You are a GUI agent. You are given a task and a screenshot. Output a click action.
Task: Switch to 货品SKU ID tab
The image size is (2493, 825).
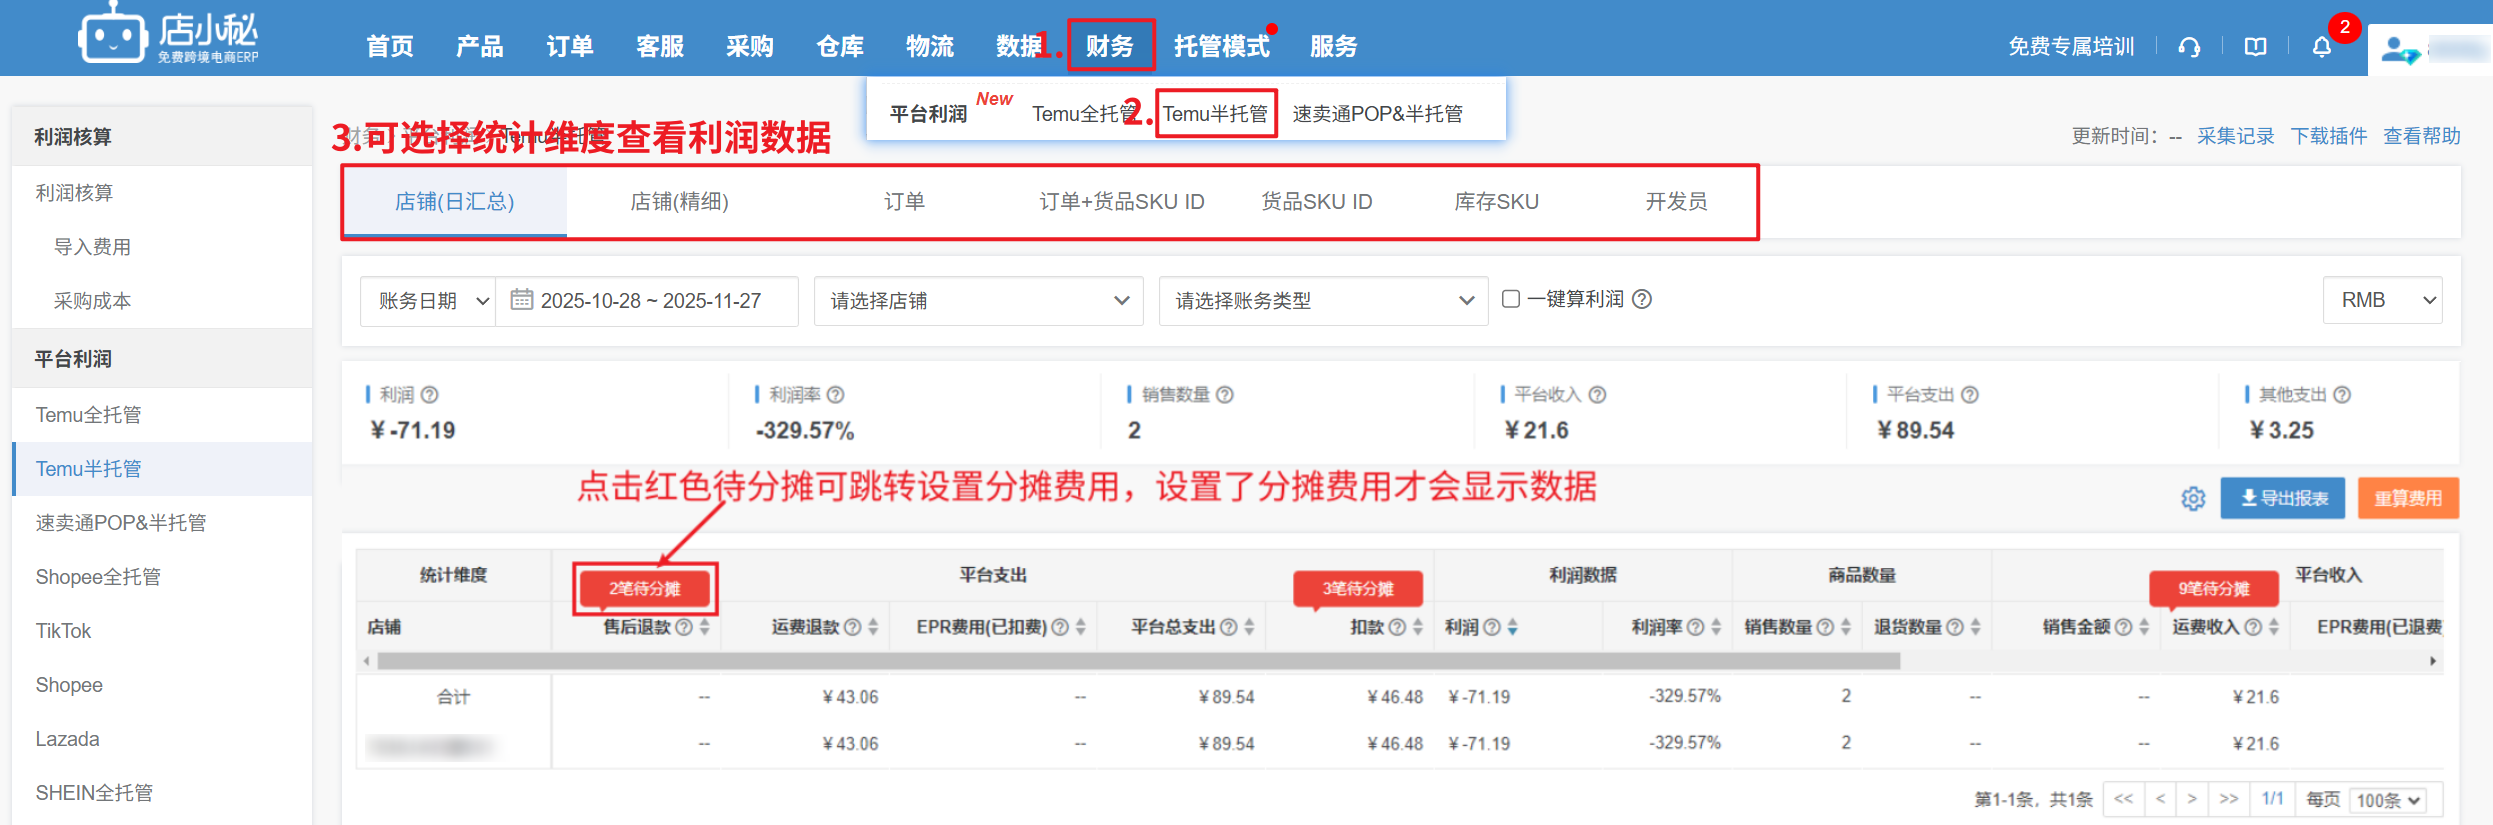[x=1316, y=202]
